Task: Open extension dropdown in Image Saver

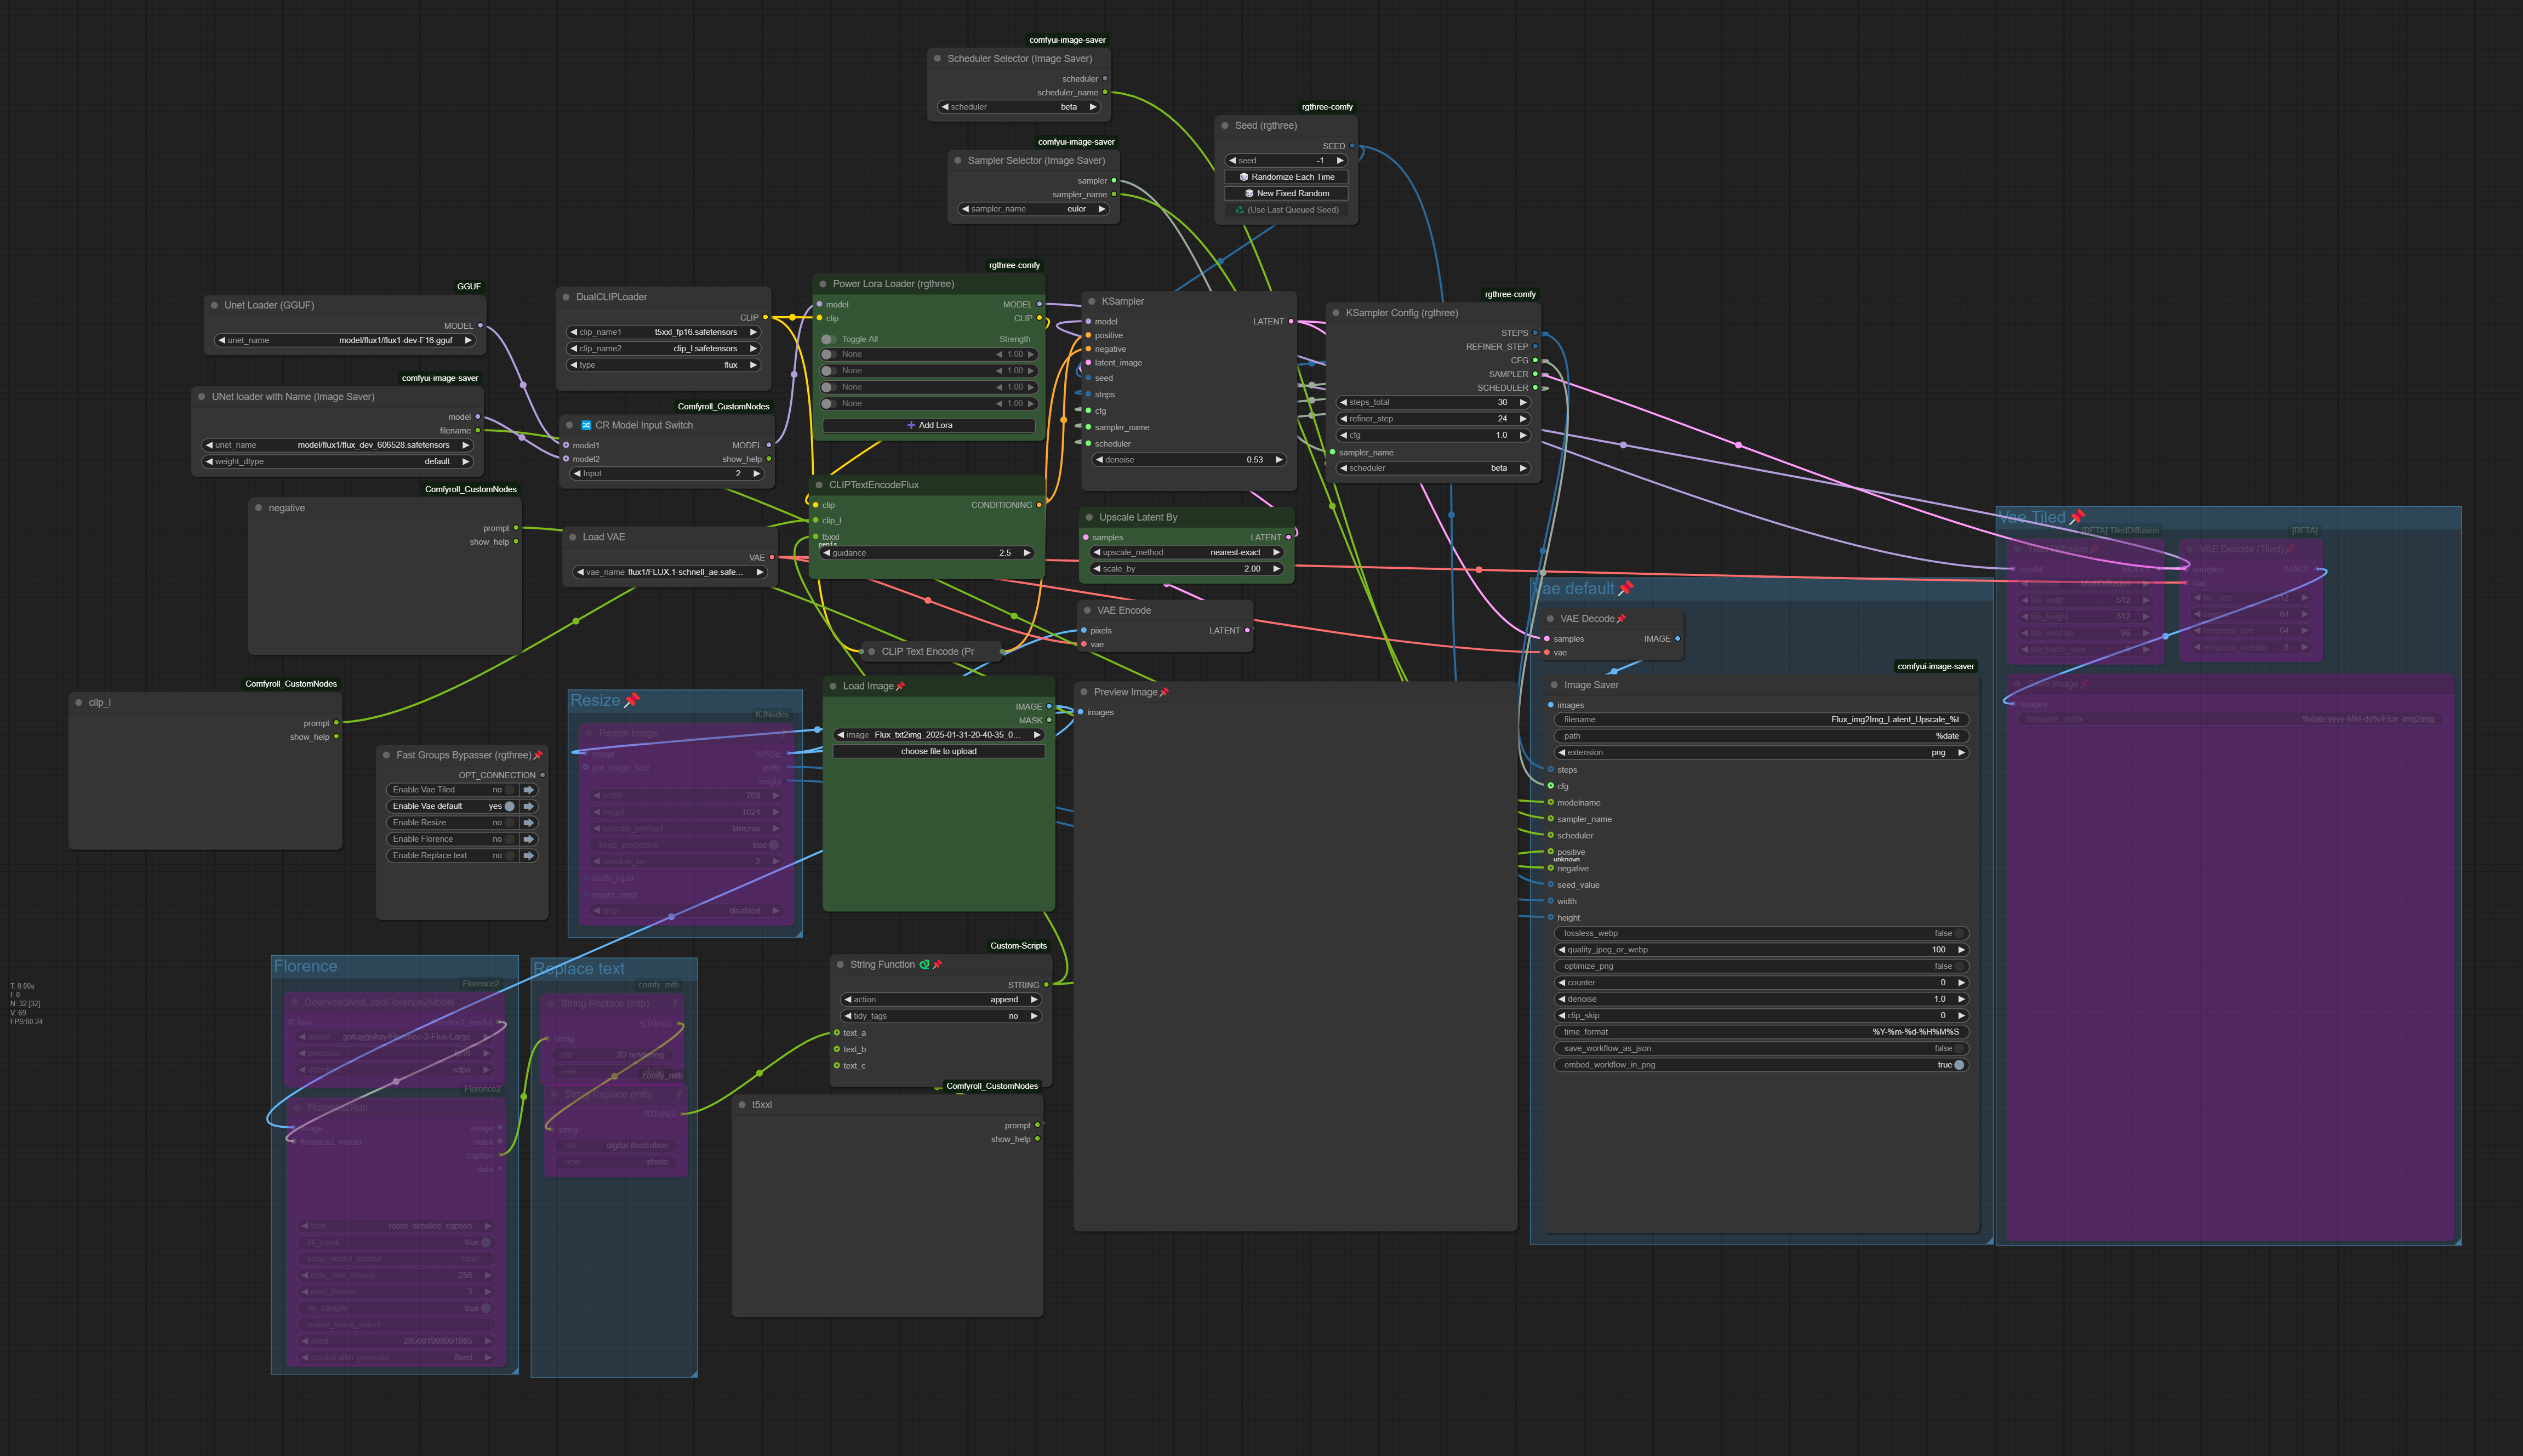Action: pyautogui.click(x=1760, y=753)
